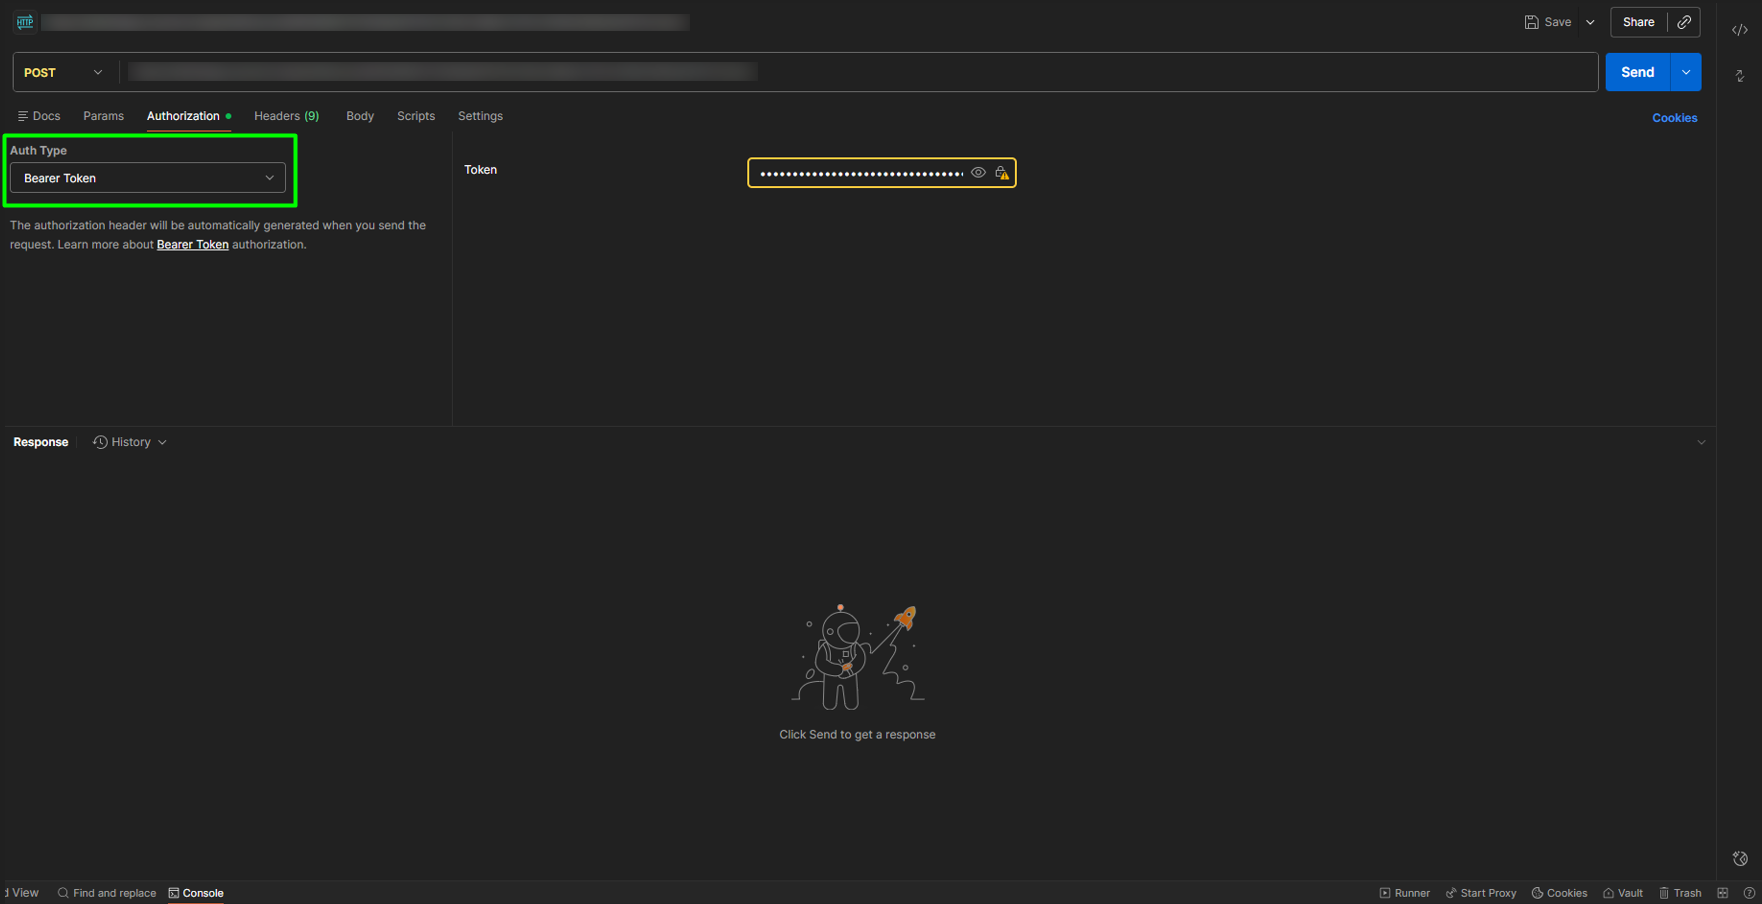Click the help question mark icon
The width and height of the screenshot is (1762, 904).
click(1749, 893)
